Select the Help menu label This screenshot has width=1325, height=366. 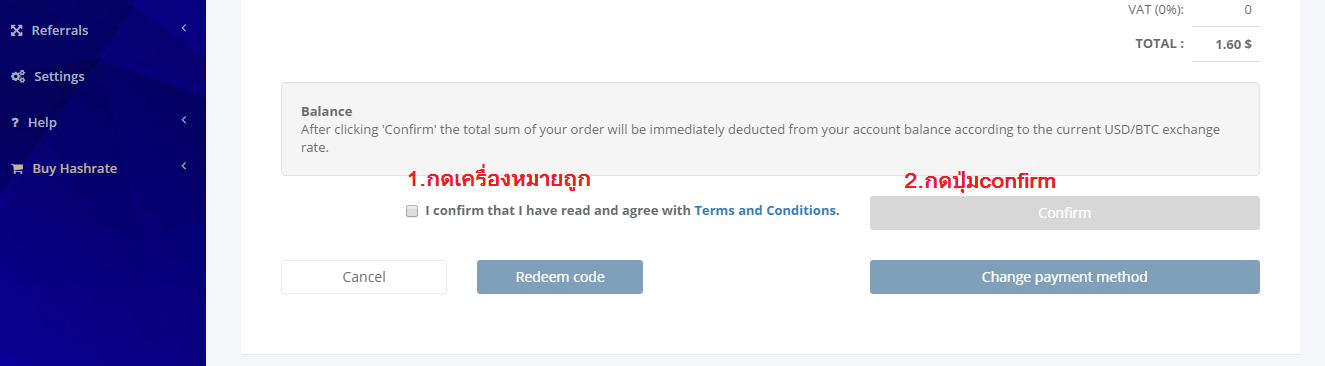(42, 122)
